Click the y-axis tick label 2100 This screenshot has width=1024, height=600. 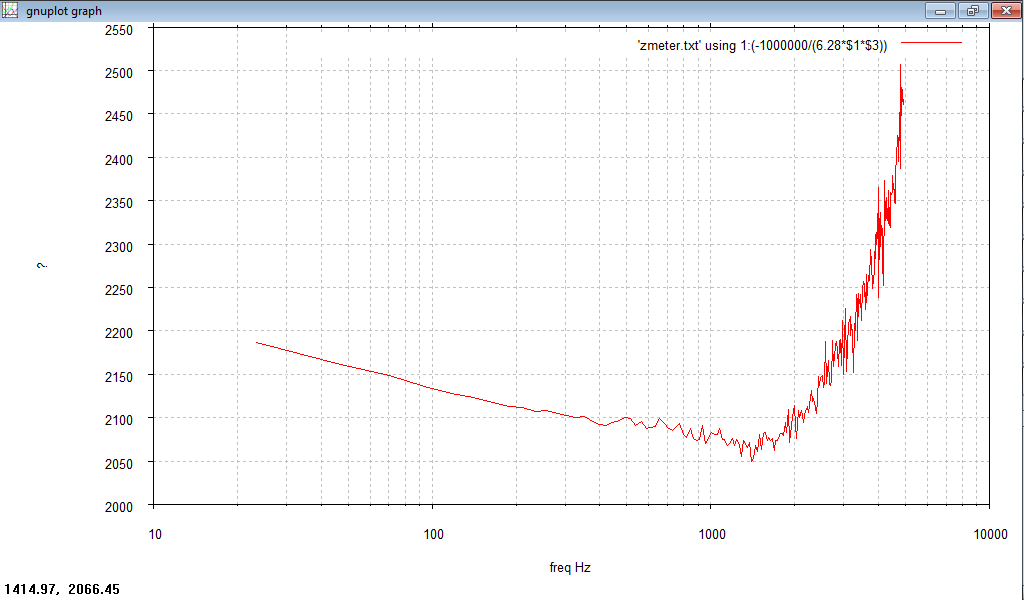pos(119,420)
